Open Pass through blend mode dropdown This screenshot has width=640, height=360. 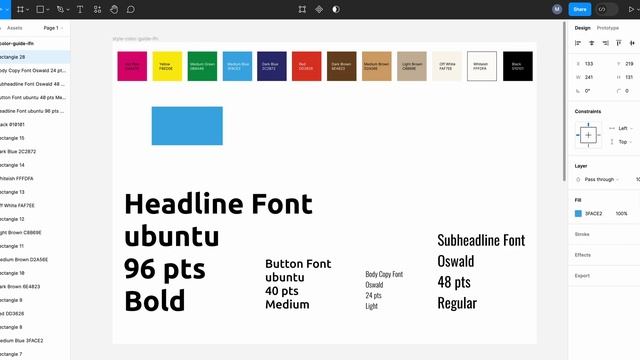[602, 180]
